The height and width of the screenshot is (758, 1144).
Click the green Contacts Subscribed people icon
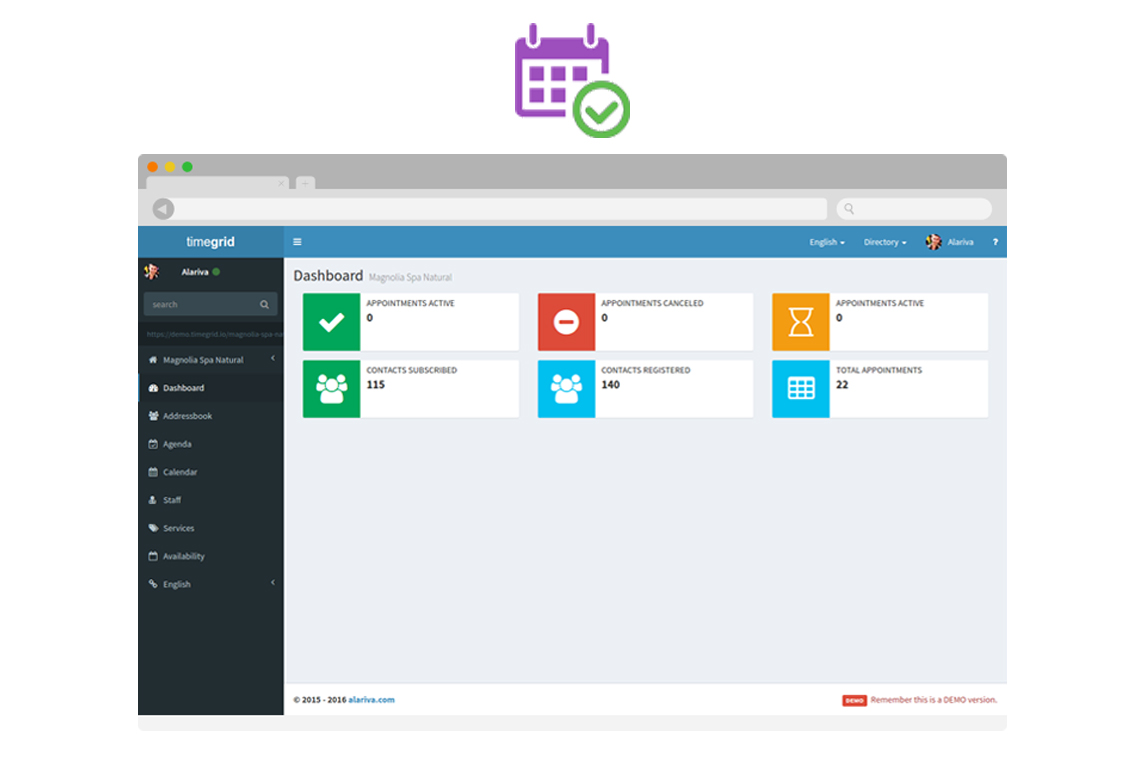tap(331, 389)
